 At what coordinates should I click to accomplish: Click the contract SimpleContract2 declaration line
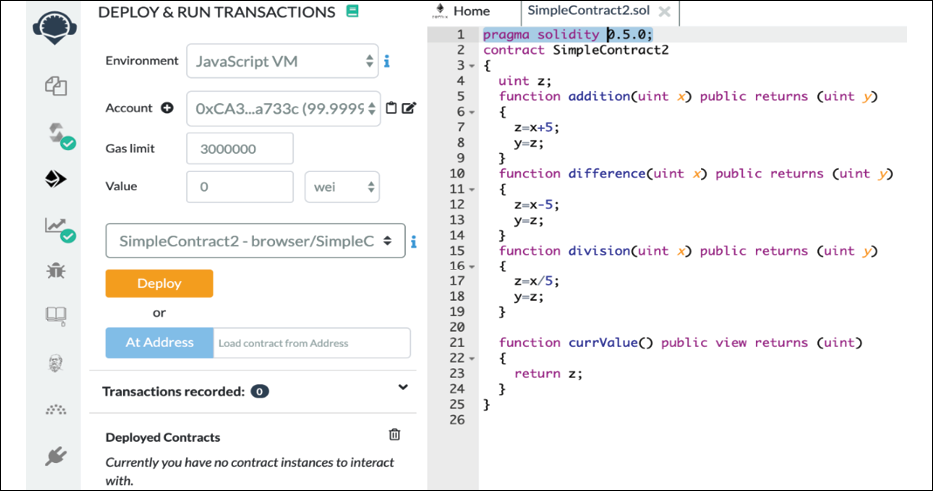coord(576,50)
